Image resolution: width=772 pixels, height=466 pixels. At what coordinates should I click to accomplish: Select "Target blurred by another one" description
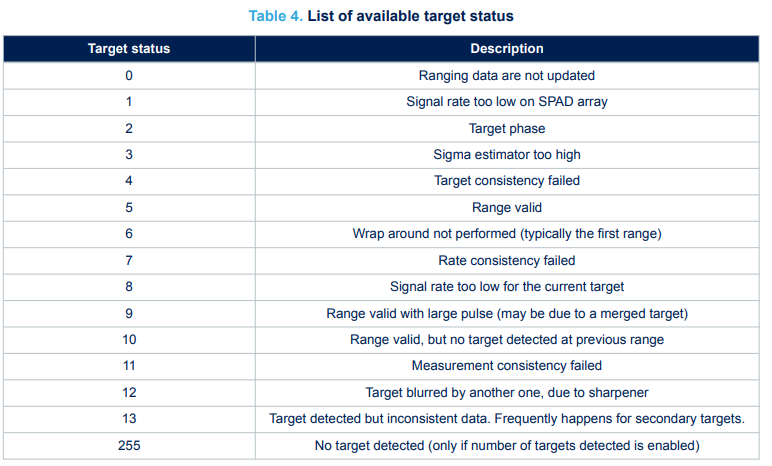(507, 392)
